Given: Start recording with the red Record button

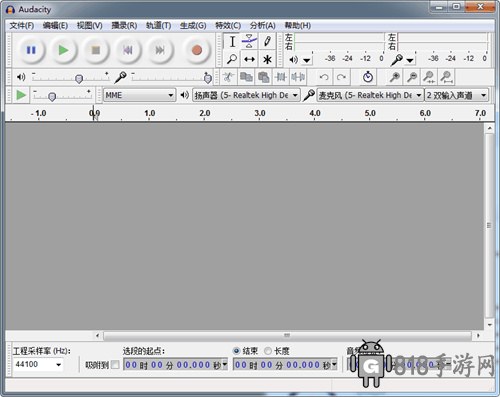Looking at the screenshot, I should (x=197, y=50).
